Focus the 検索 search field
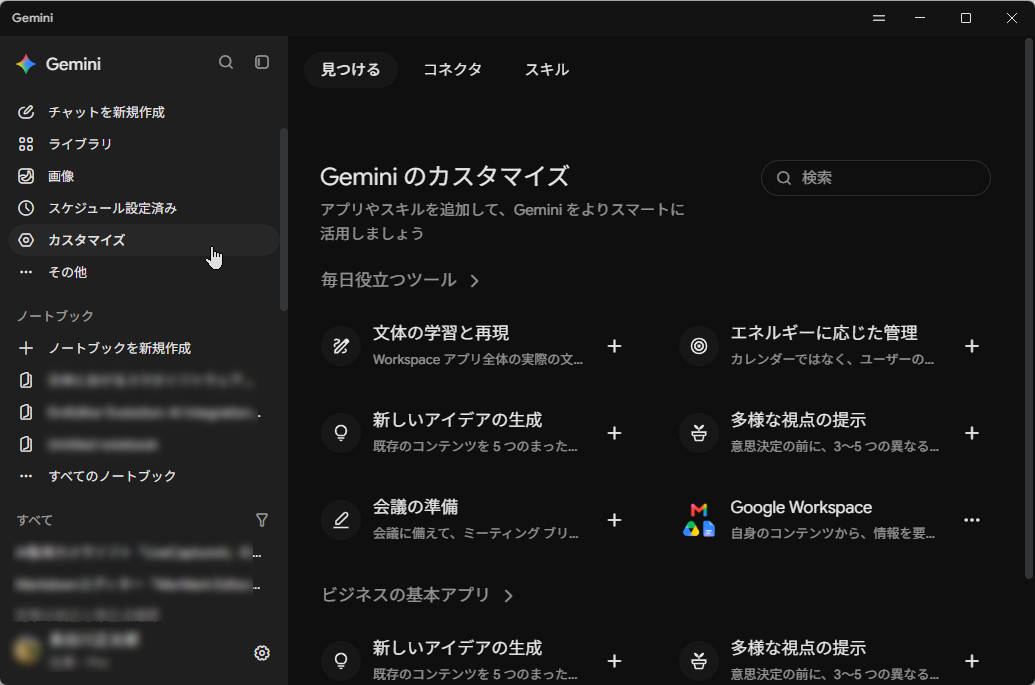This screenshot has width=1035, height=685. 875,178
